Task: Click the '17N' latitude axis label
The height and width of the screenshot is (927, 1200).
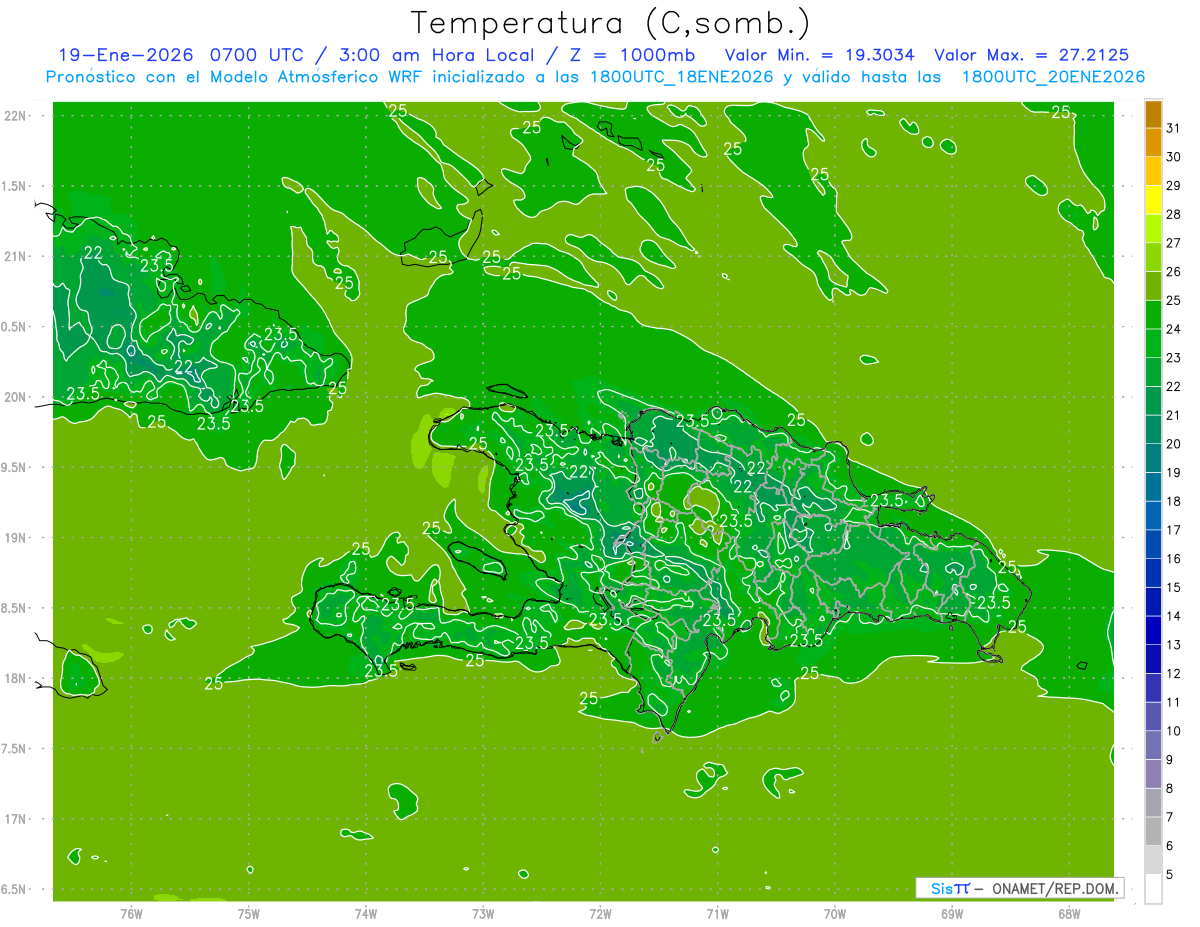Action: [x=15, y=819]
